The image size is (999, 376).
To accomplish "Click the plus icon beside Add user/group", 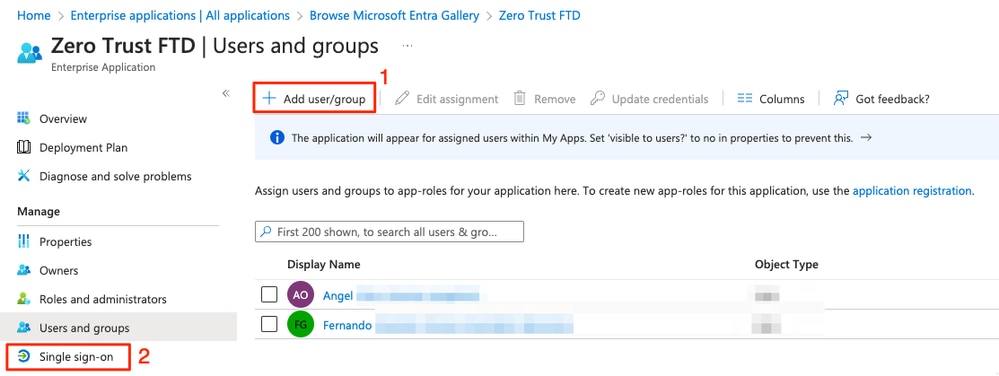I will pos(269,99).
